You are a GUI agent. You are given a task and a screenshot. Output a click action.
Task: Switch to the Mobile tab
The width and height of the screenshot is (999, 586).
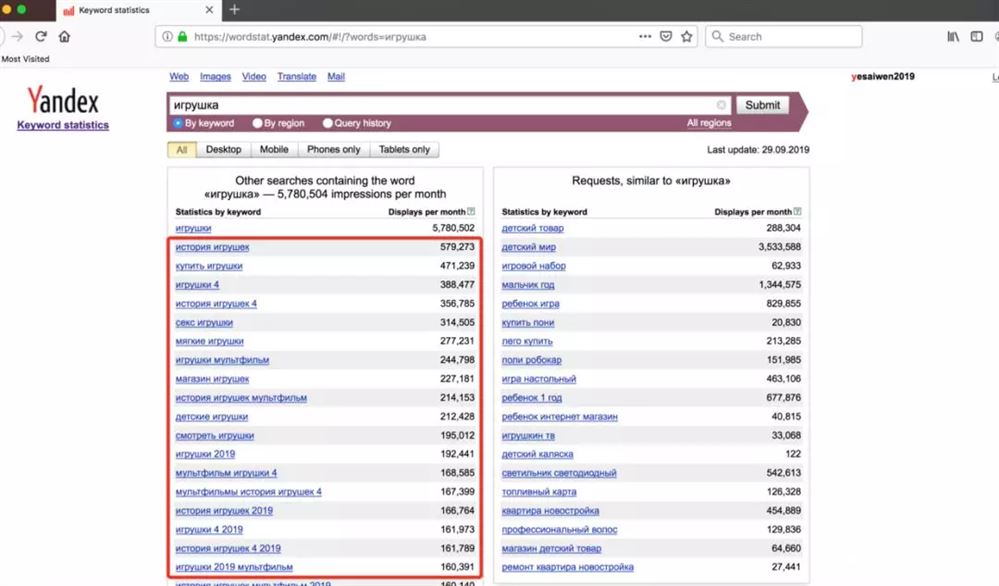click(274, 150)
